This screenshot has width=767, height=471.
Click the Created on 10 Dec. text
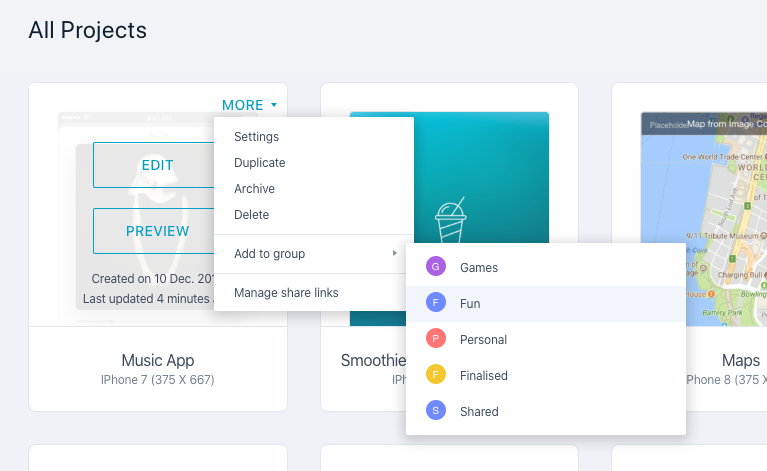coord(153,279)
